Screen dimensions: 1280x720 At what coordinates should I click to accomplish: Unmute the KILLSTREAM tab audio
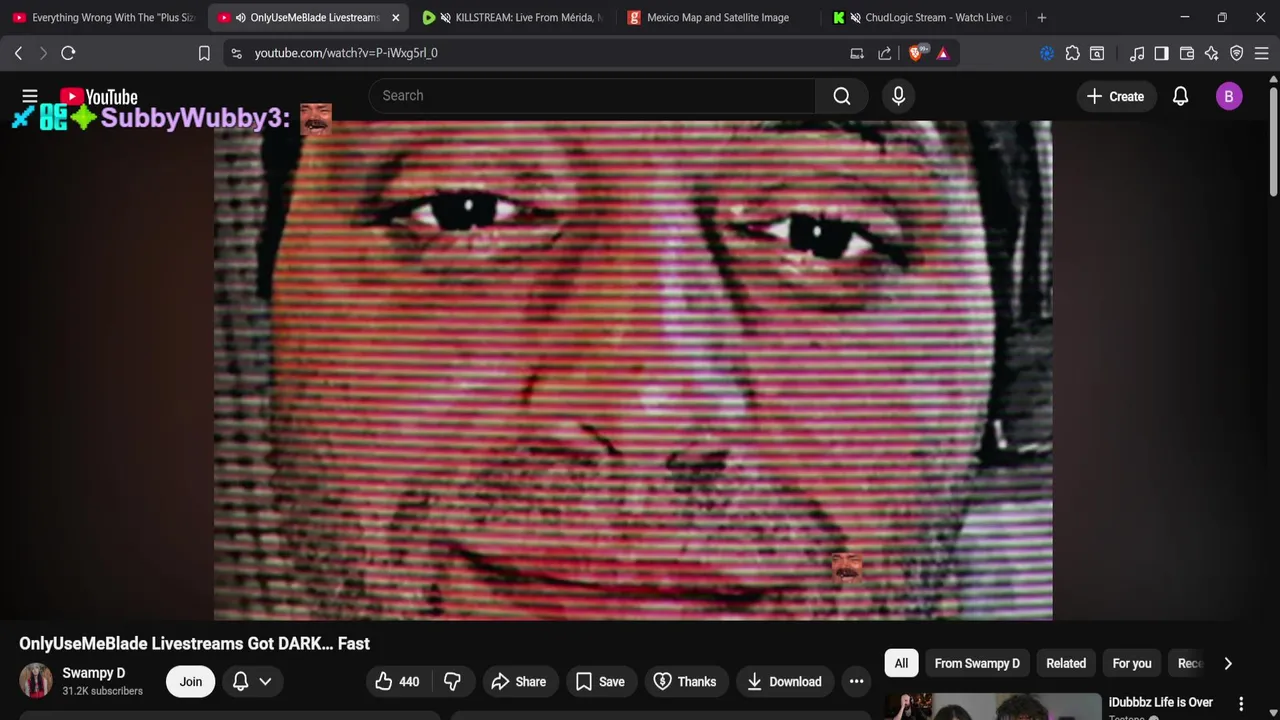[445, 17]
